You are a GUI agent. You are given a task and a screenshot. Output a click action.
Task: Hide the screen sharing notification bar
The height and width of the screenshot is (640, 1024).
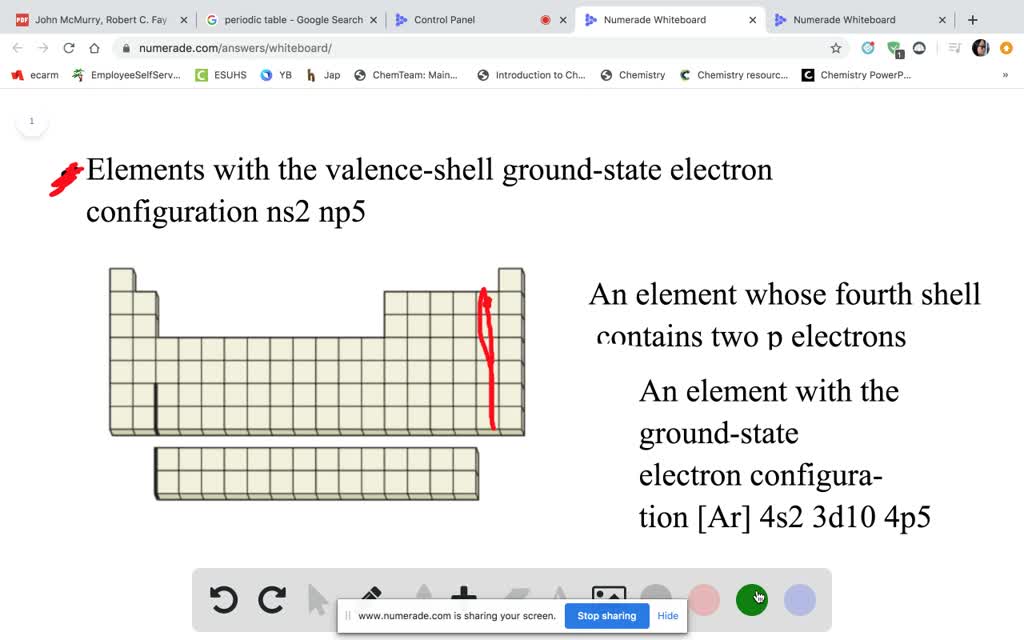pyautogui.click(x=667, y=616)
